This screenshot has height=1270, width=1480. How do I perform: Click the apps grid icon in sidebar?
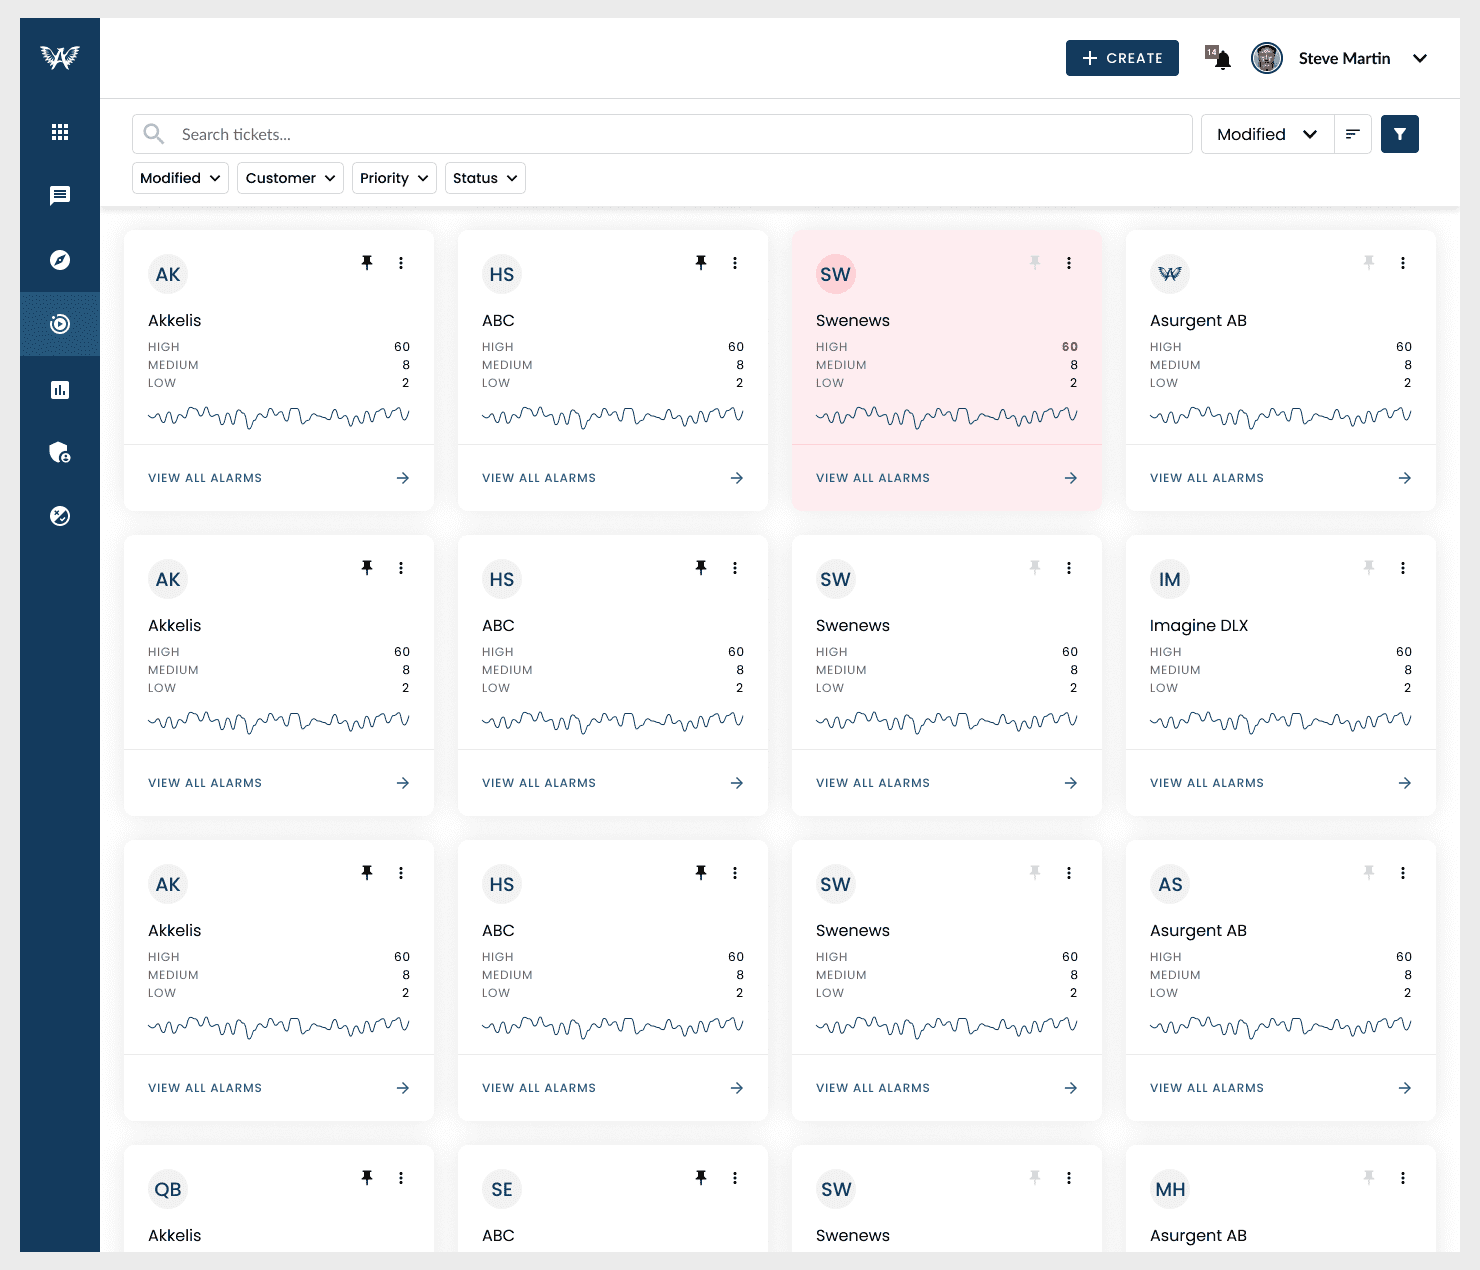click(x=60, y=132)
